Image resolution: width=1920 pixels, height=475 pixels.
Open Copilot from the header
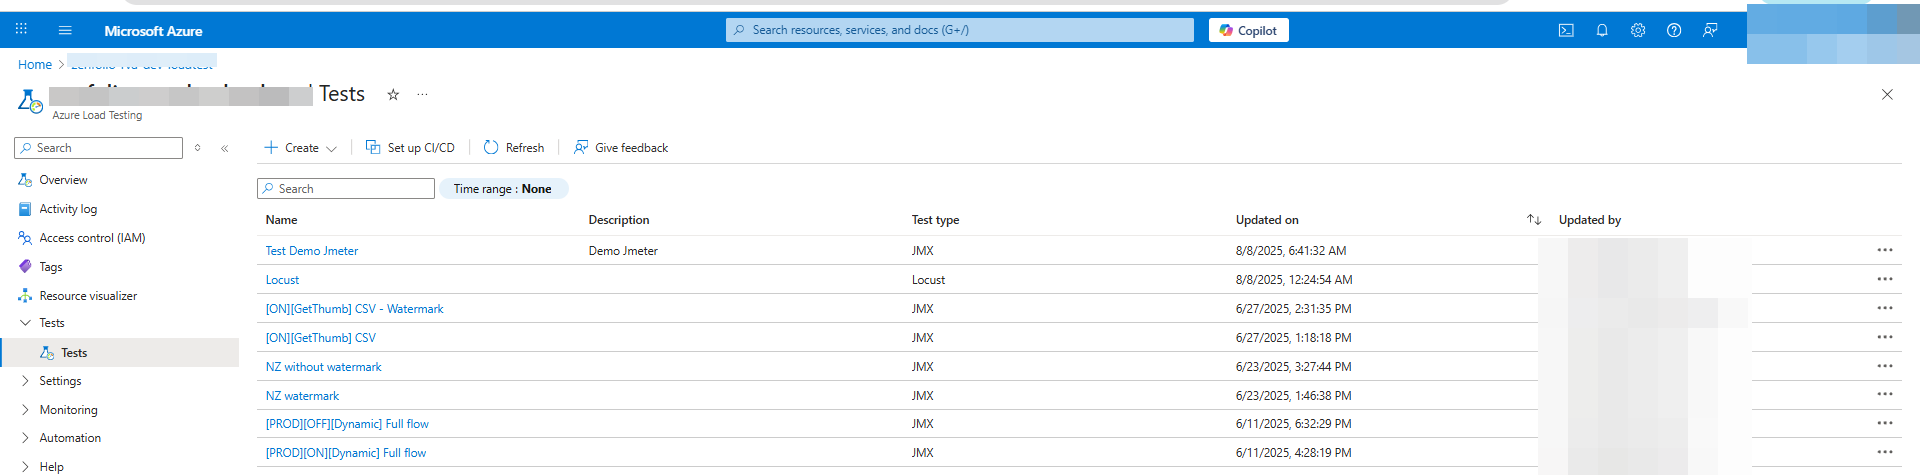[1248, 30]
